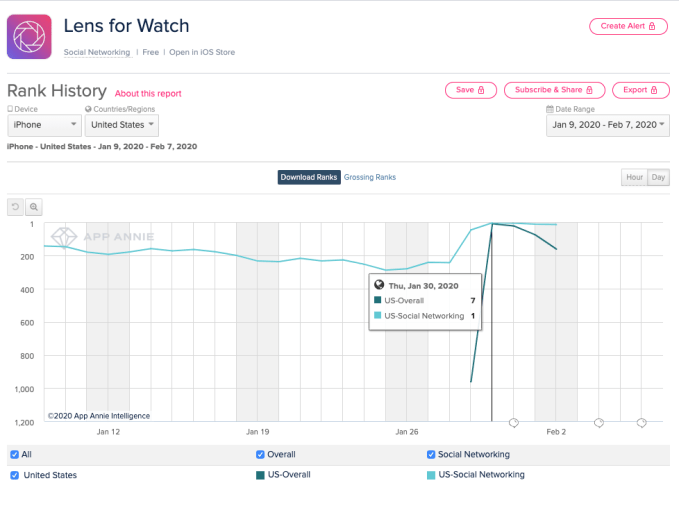Click the Export button
Viewport: 679px width, 517px height.
point(640,90)
